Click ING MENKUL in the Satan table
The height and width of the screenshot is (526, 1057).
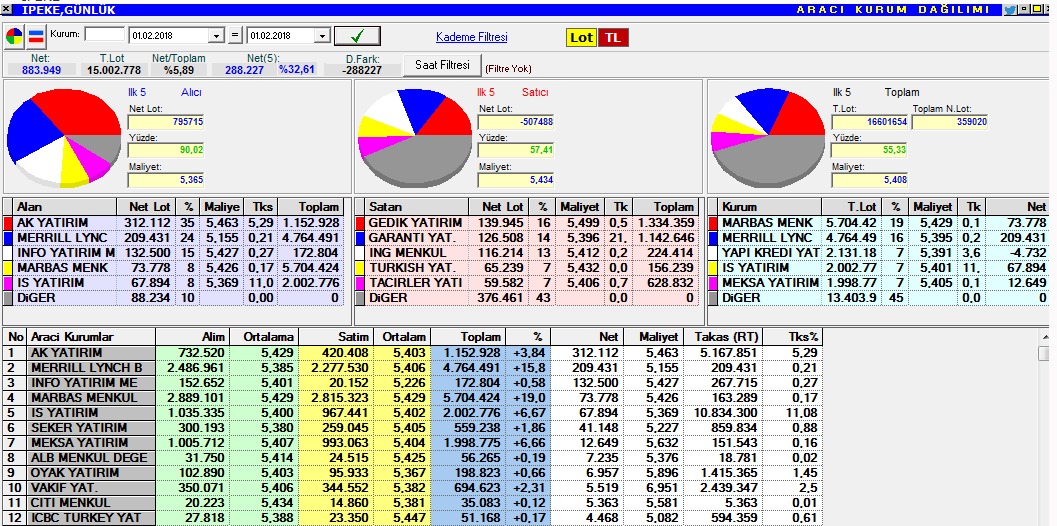tap(408, 252)
